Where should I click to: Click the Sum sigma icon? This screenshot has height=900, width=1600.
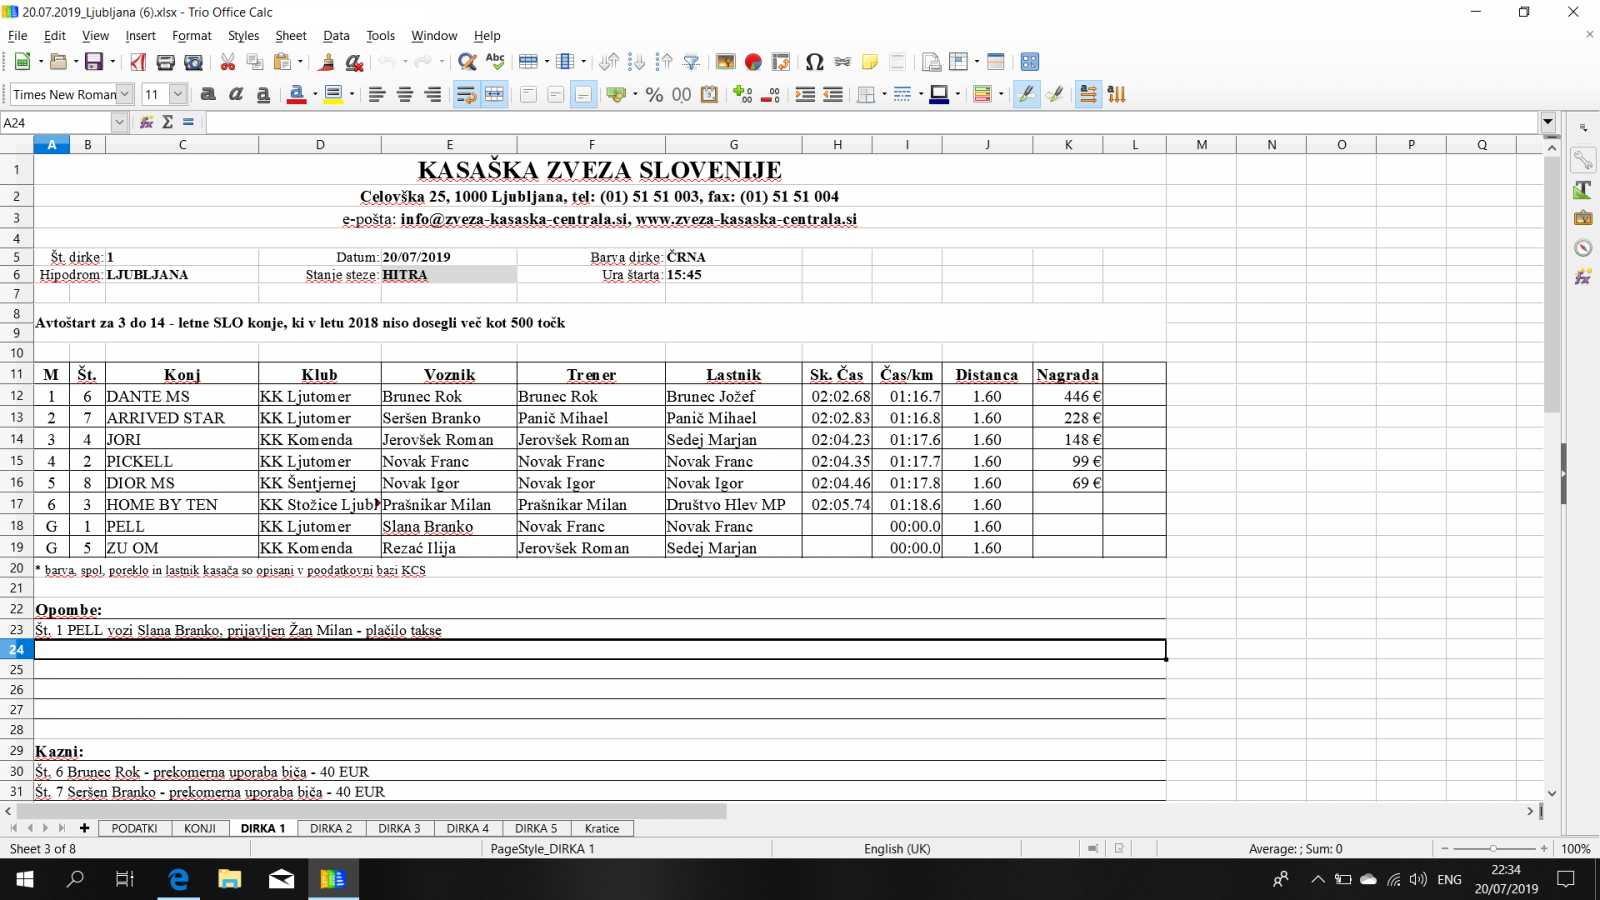coord(167,122)
